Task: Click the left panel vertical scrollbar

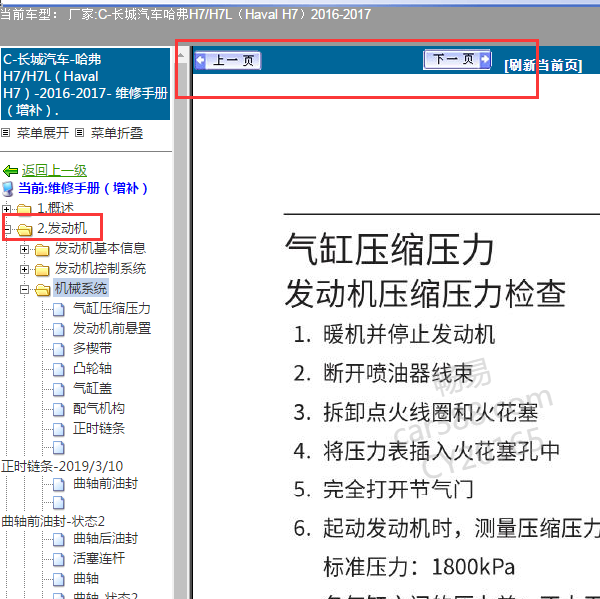Action: [181, 329]
